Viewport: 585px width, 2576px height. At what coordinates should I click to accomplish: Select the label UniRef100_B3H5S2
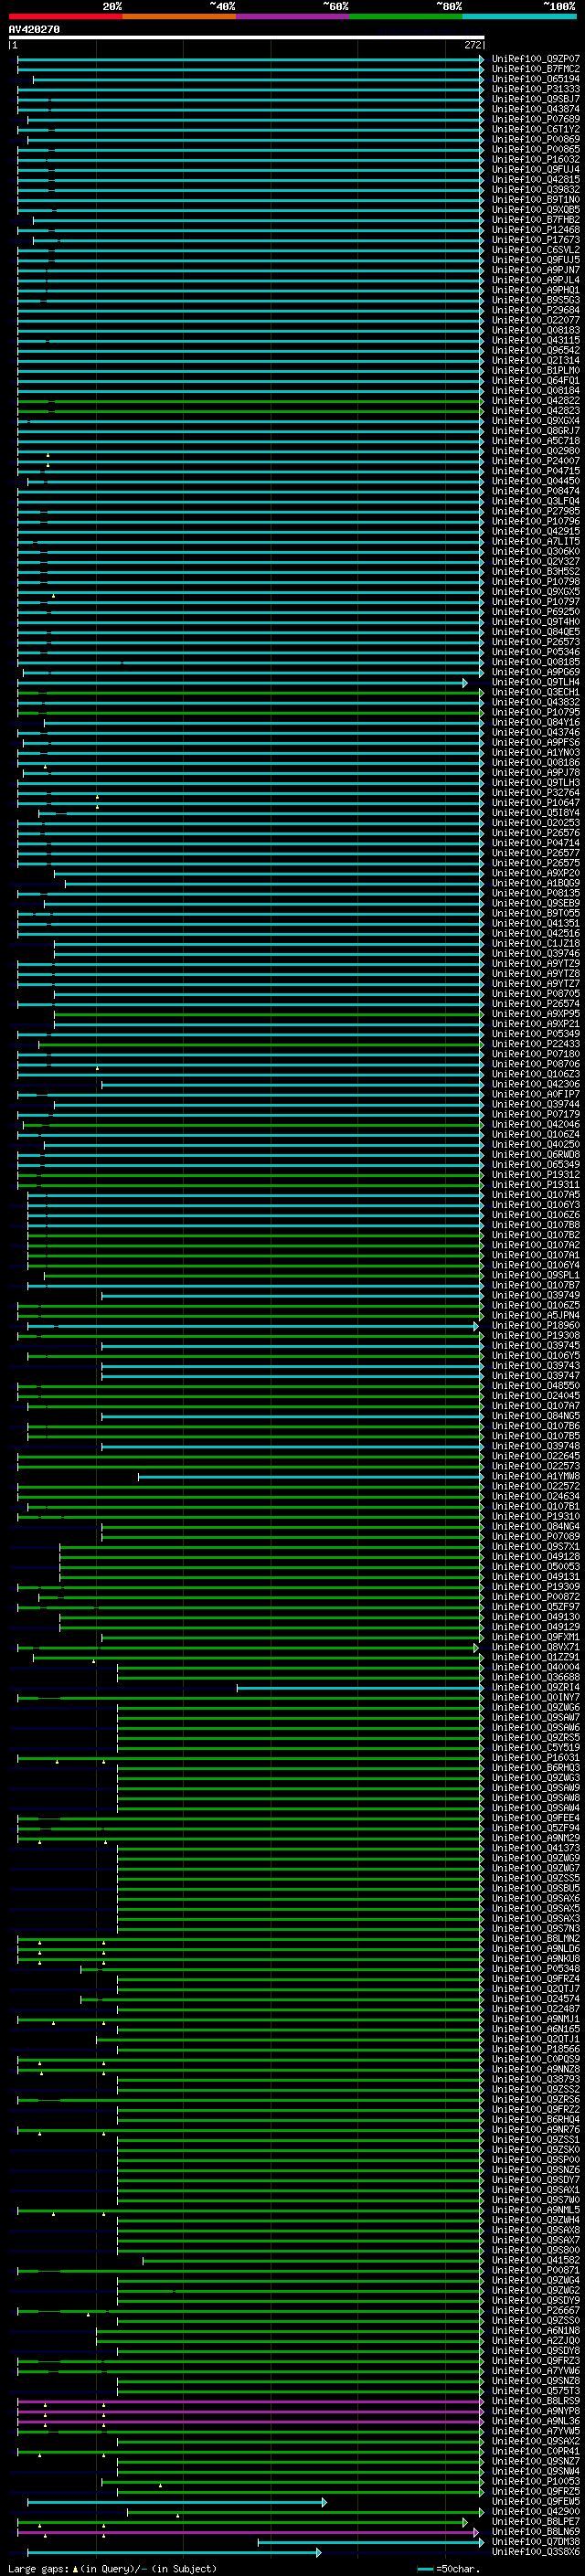536,572
